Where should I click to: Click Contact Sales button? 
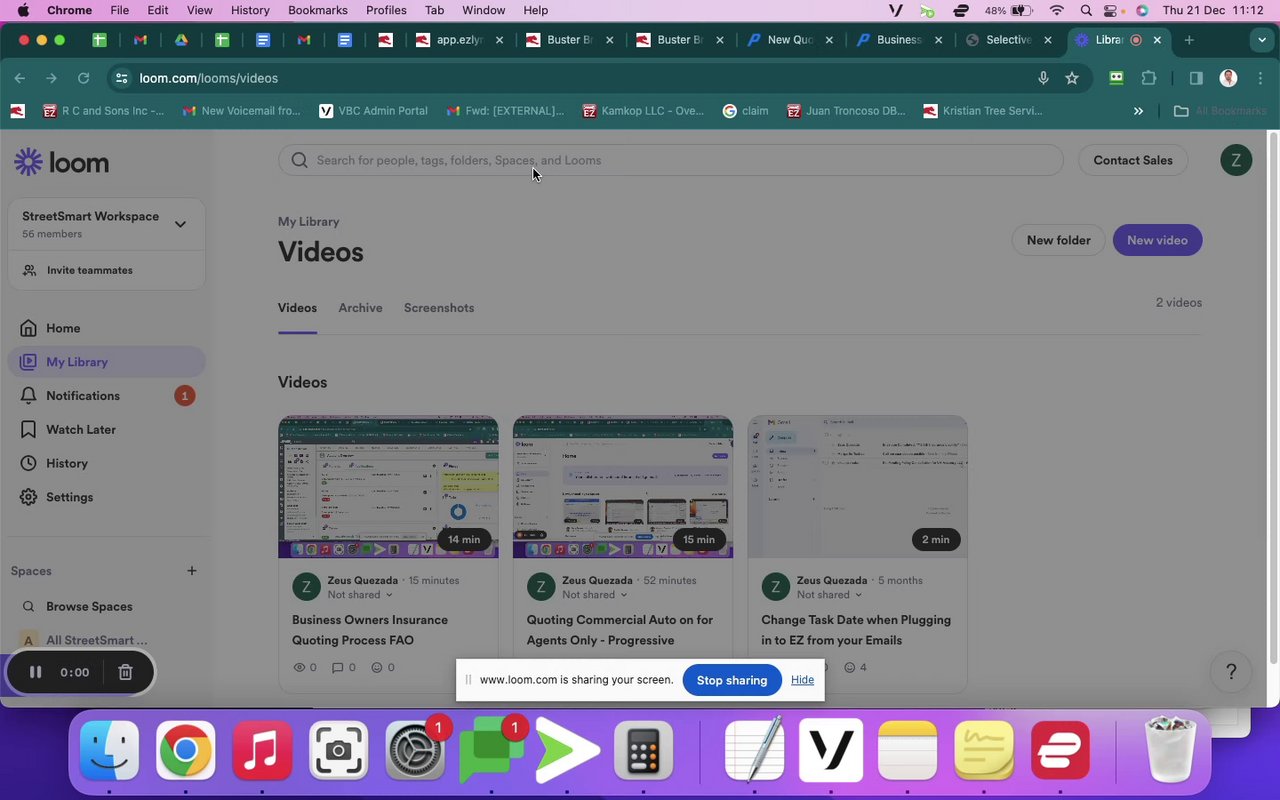[1133, 160]
